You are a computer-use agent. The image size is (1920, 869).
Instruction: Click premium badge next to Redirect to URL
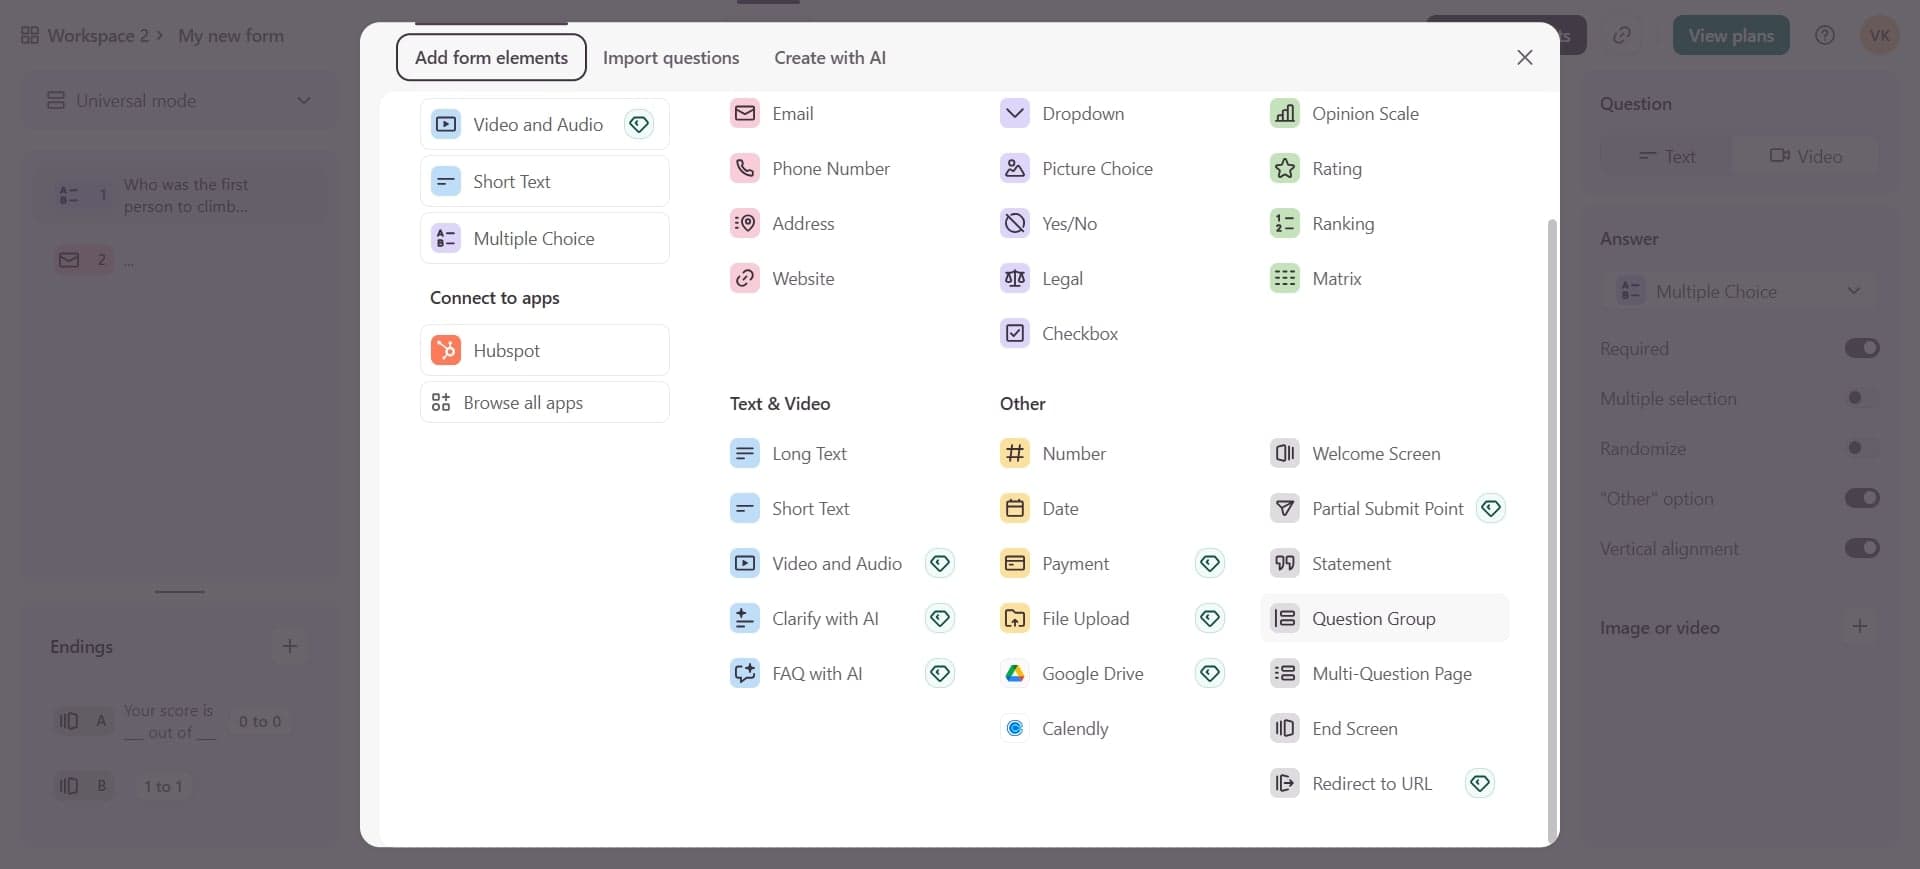click(1479, 784)
